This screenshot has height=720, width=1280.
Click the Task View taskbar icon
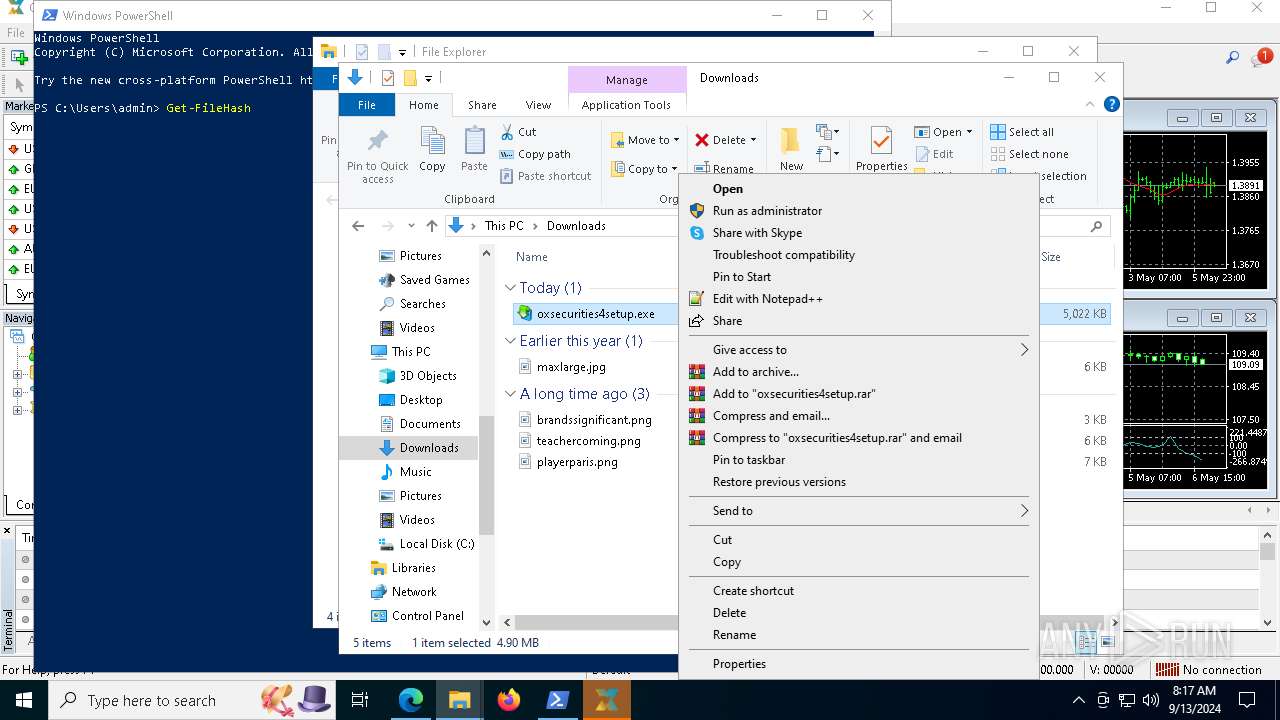click(360, 700)
